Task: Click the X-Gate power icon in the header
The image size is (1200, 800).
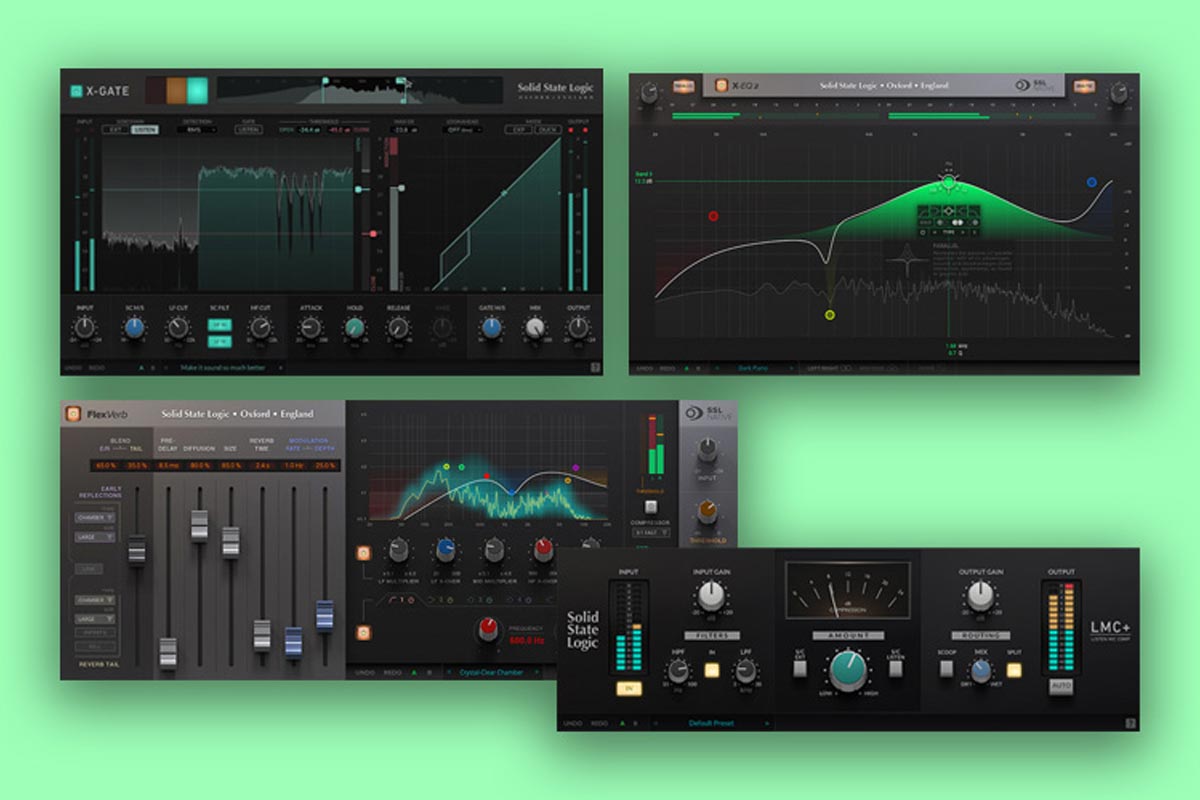Action: 75,90
